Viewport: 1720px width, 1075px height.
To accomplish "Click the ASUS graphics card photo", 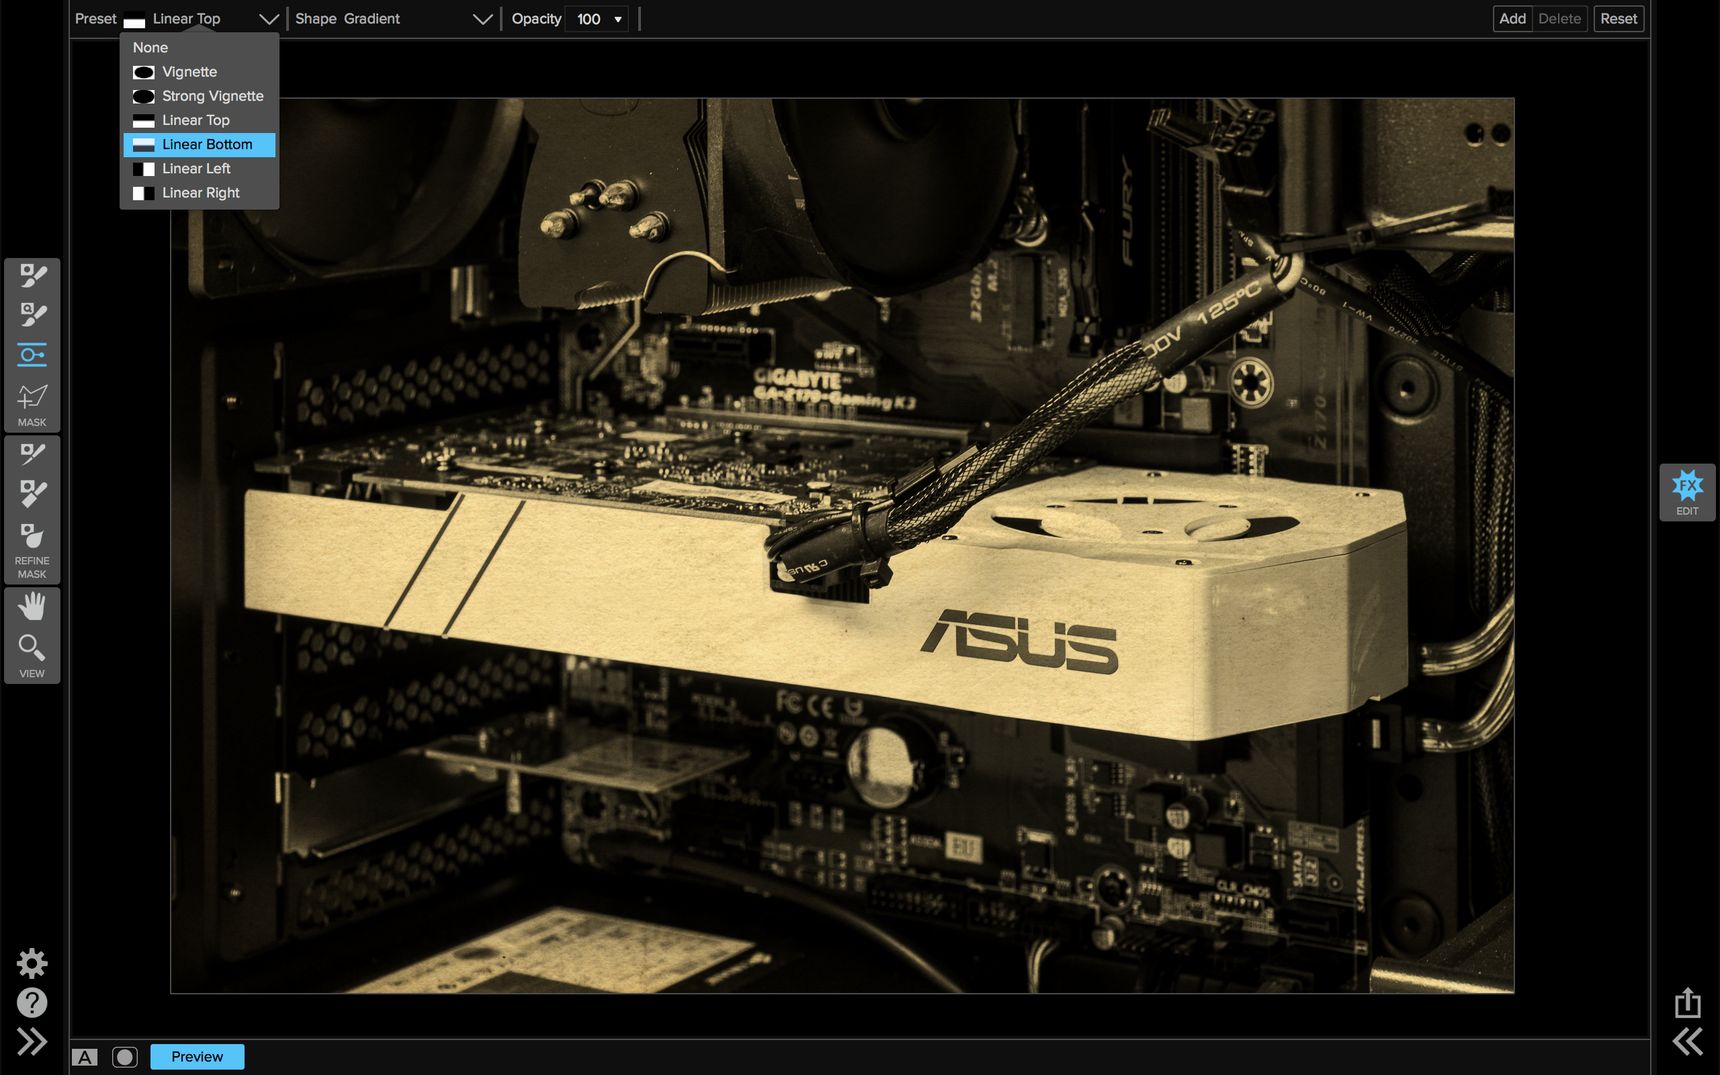I will click(x=842, y=545).
